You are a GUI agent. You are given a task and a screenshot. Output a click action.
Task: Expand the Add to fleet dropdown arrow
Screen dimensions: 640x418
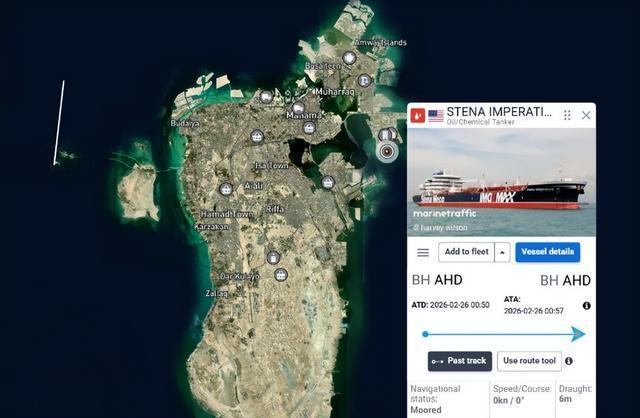tap(502, 252)
